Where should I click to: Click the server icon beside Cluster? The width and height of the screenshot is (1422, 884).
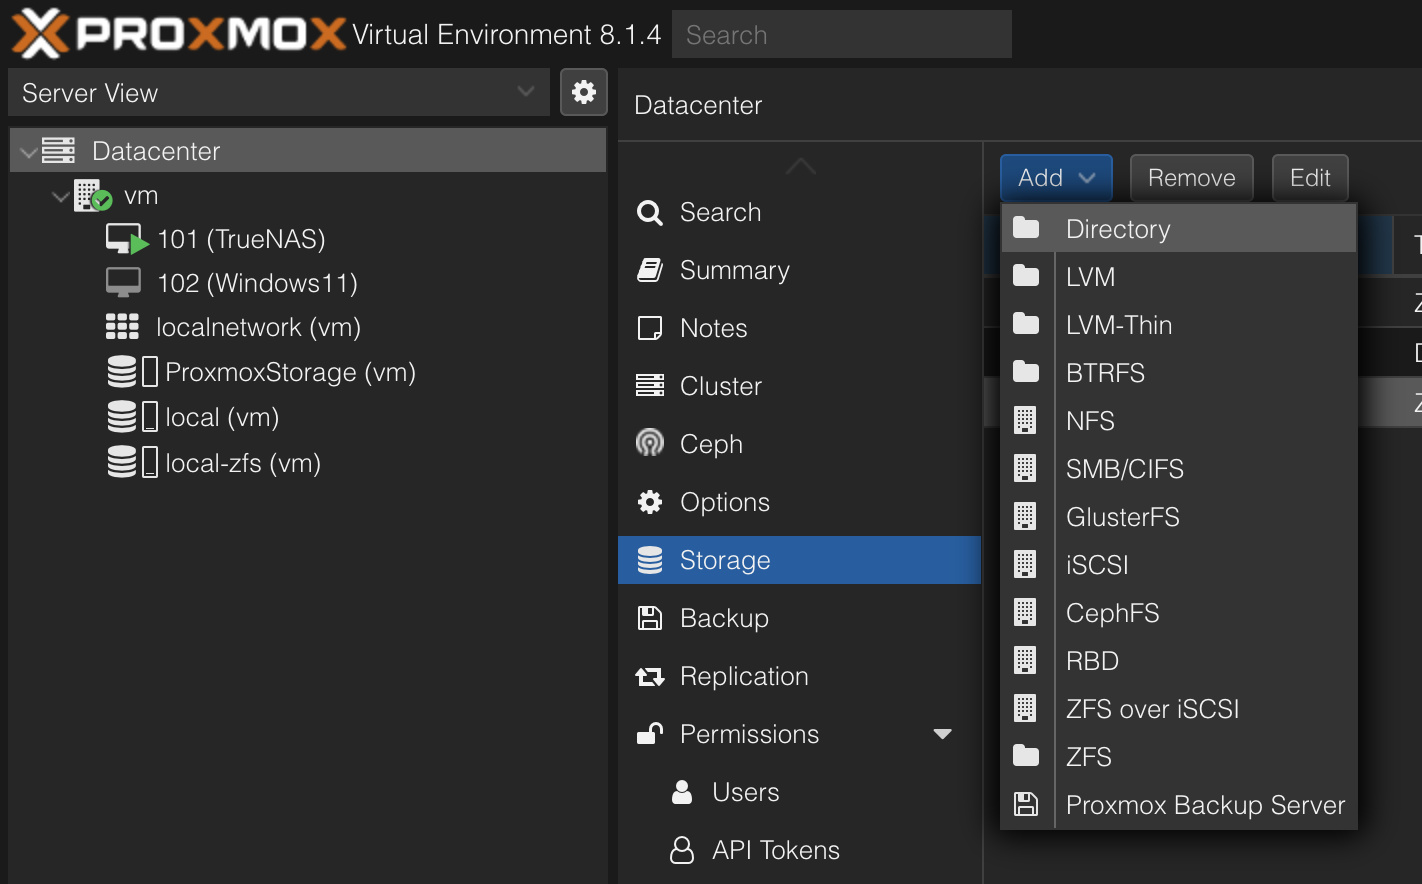650,386
